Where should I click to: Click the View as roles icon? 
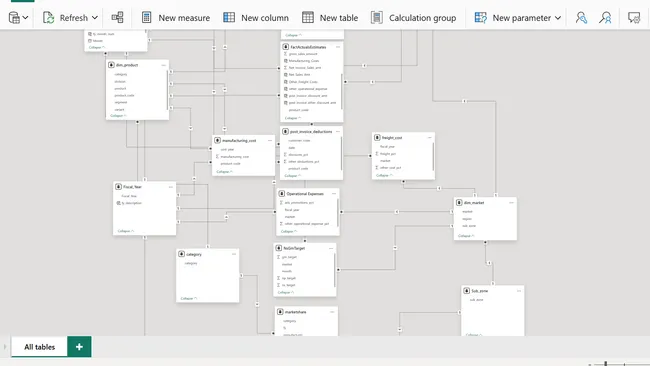point(605,17)
